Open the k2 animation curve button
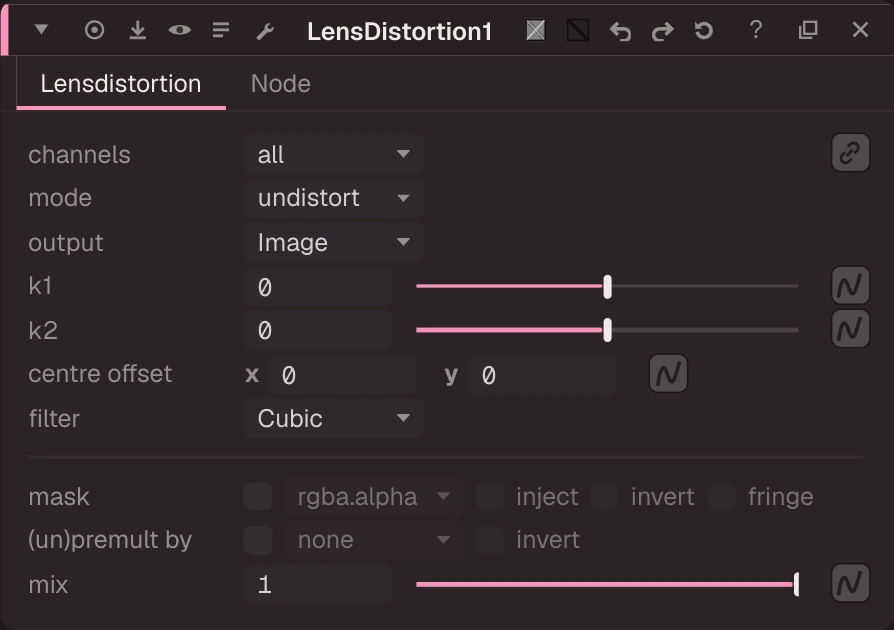 point(850,329)
